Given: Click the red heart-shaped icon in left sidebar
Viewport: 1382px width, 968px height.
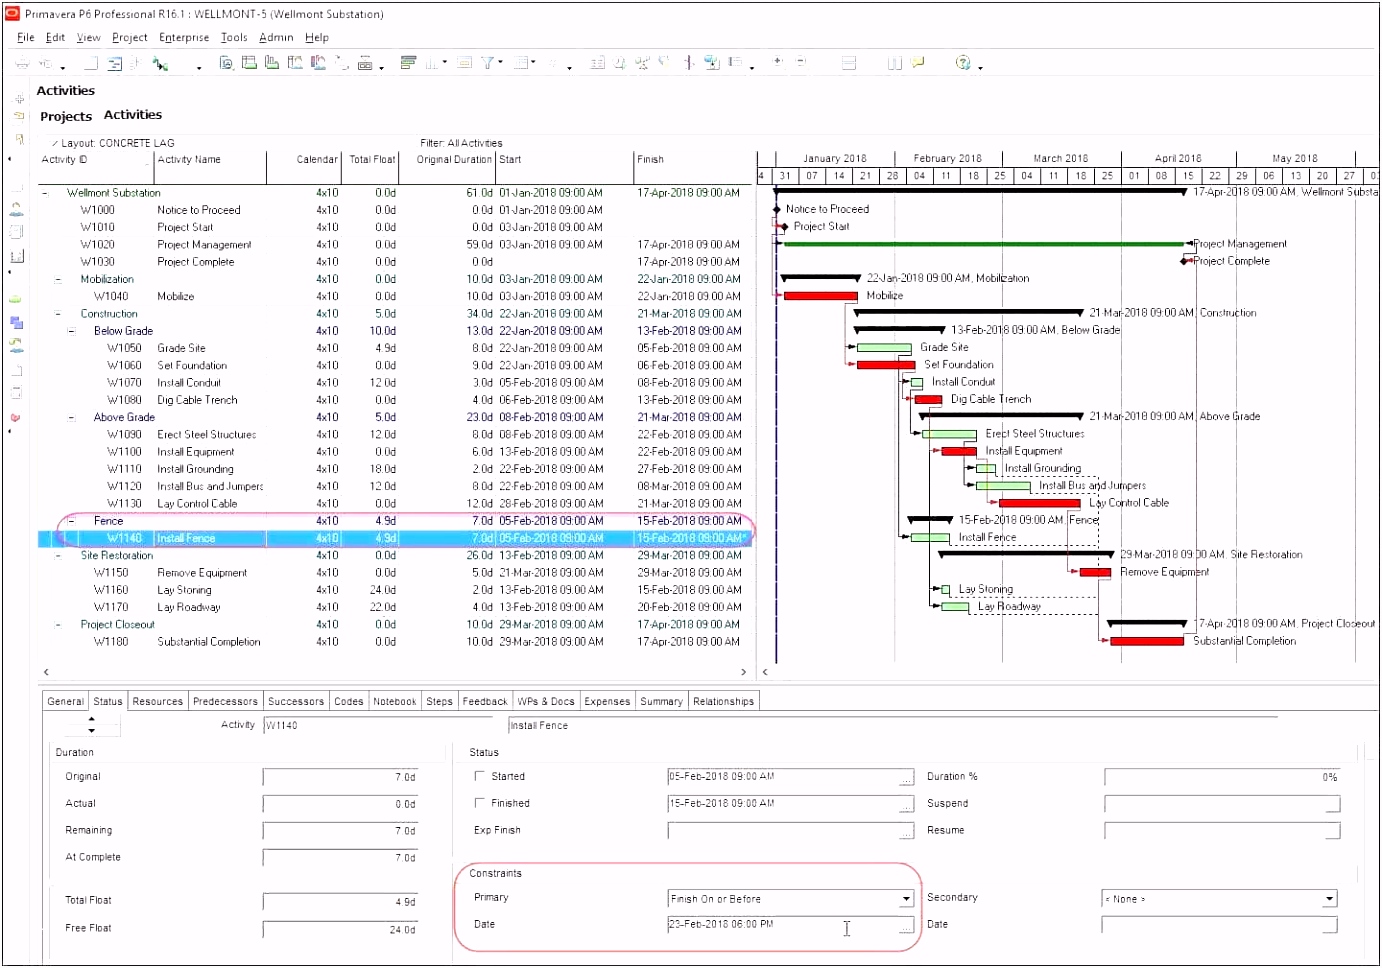Looking at the screenshot, I should (16, 418).
